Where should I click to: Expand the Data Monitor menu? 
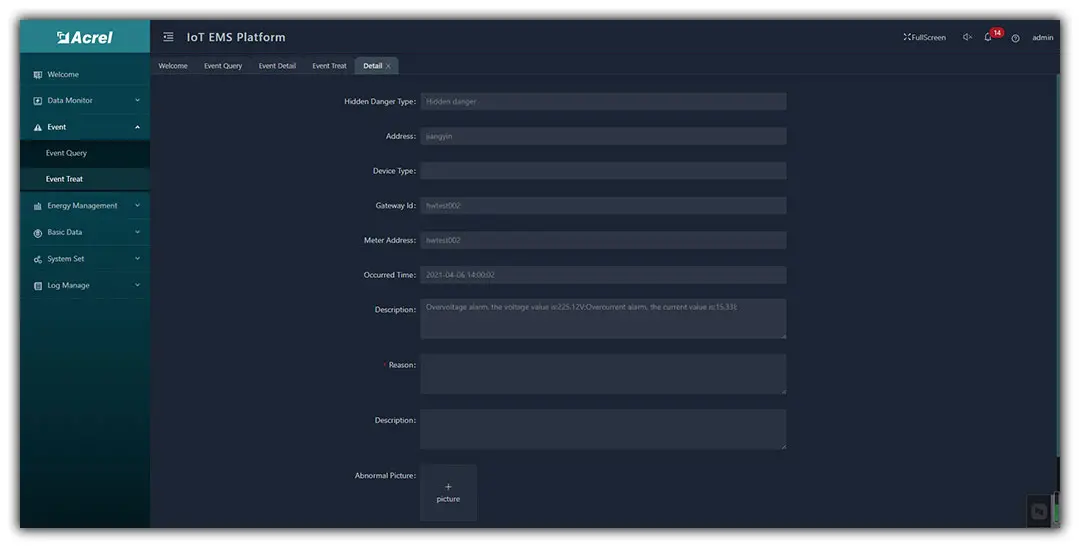[137, 100]
